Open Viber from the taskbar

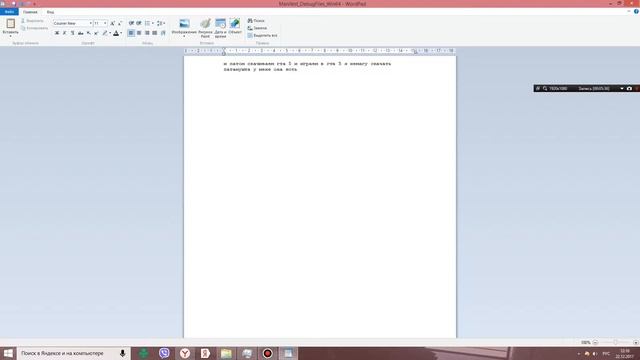coord(164,353)
